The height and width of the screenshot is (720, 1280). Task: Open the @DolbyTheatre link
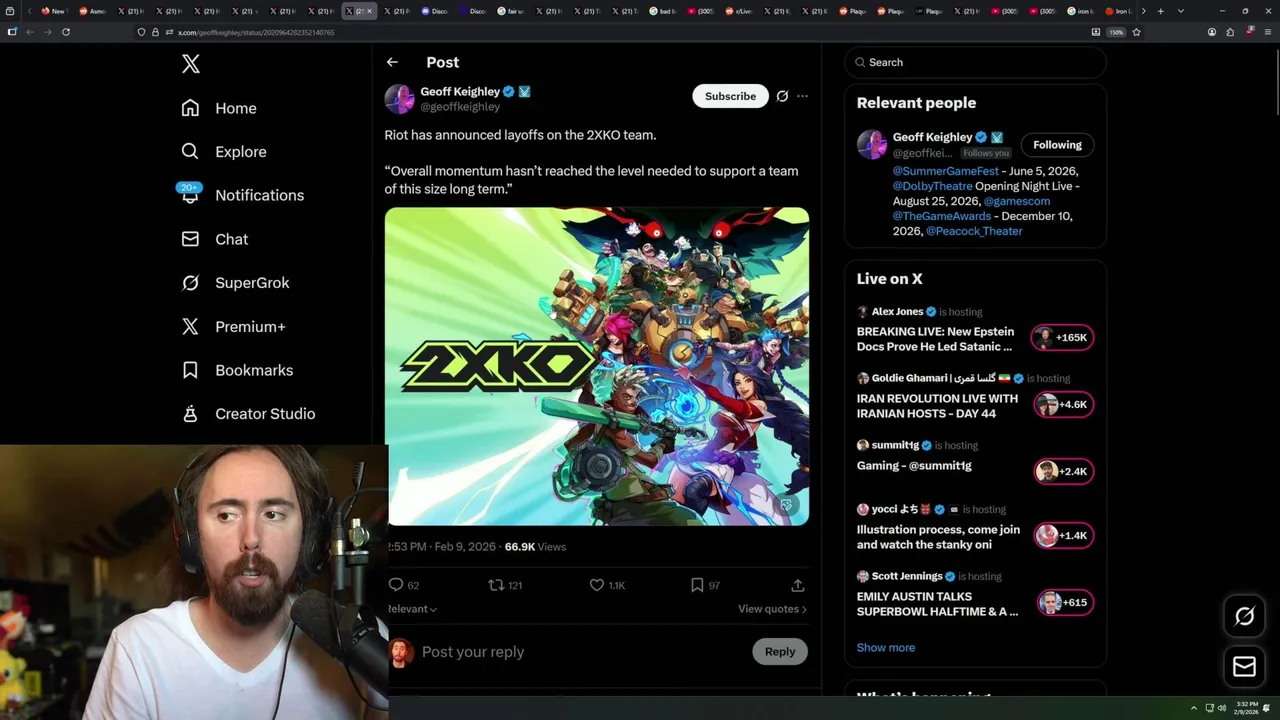(x=933, y=186)
